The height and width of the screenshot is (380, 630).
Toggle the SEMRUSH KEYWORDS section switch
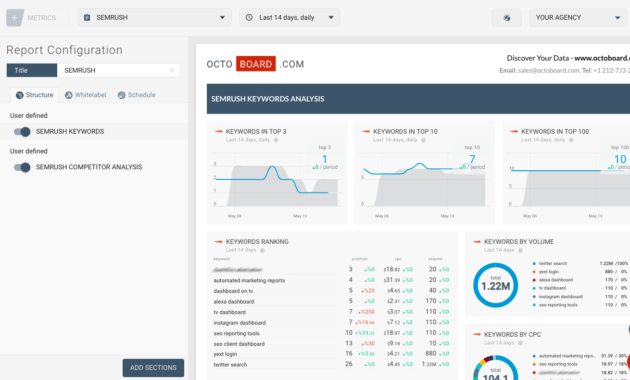coord(22,132)
